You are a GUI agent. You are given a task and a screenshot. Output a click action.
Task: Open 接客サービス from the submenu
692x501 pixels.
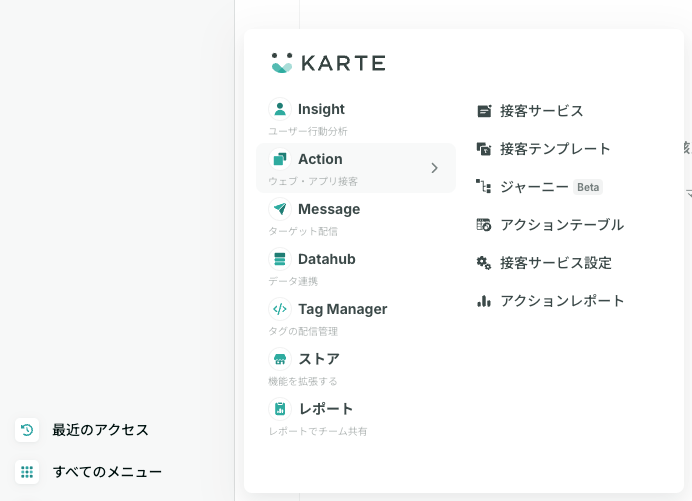point(530,111)
